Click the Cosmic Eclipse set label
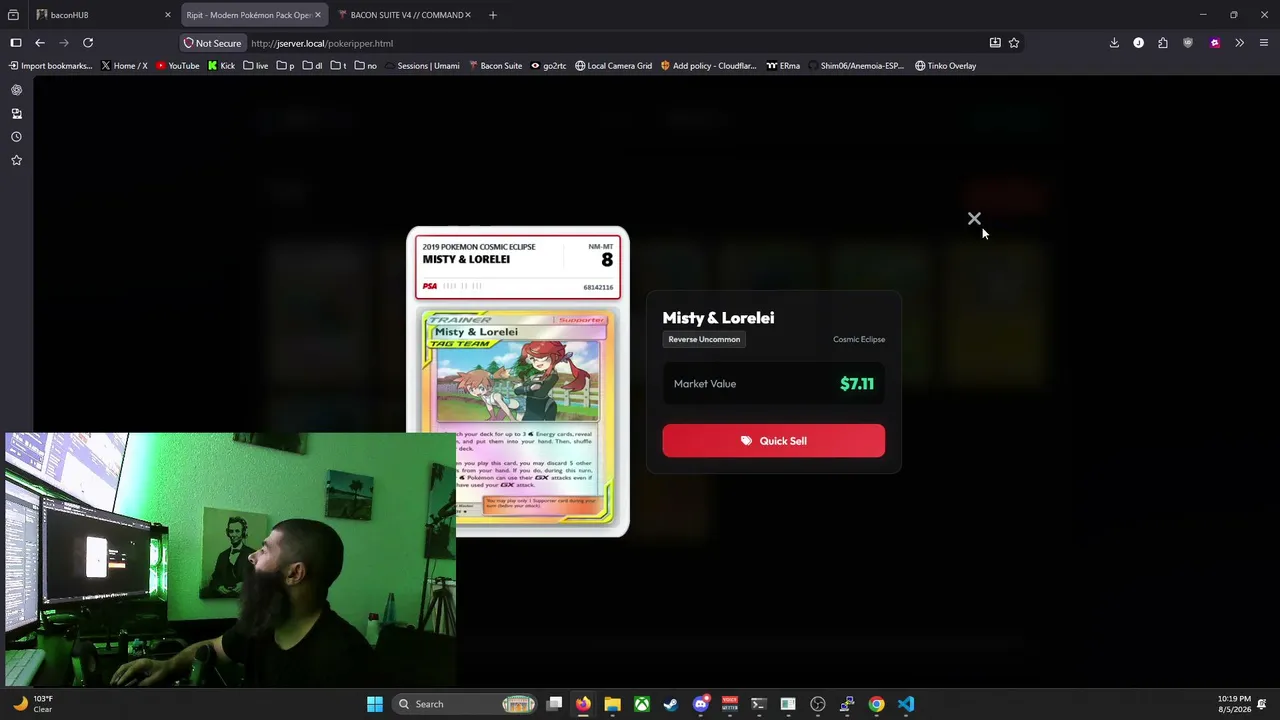Screen dimensions: 1280x720 point(859,339)
